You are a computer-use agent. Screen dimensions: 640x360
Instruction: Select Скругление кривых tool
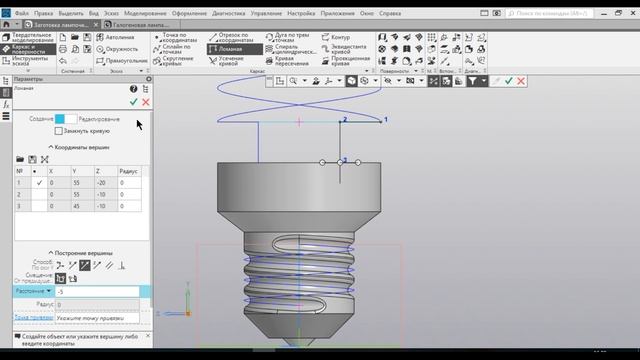173,61
